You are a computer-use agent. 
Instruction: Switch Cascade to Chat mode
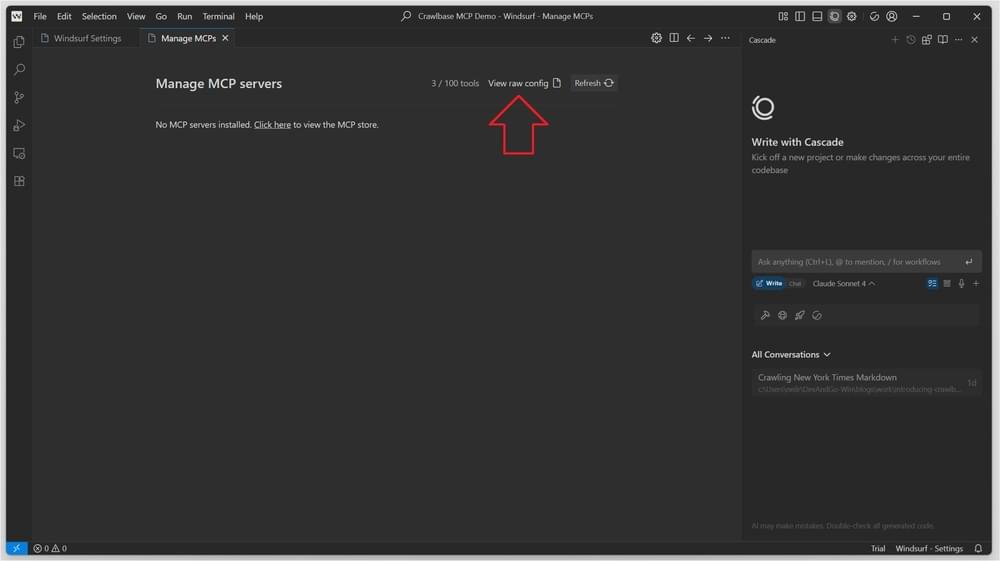[x=795, y=284]
